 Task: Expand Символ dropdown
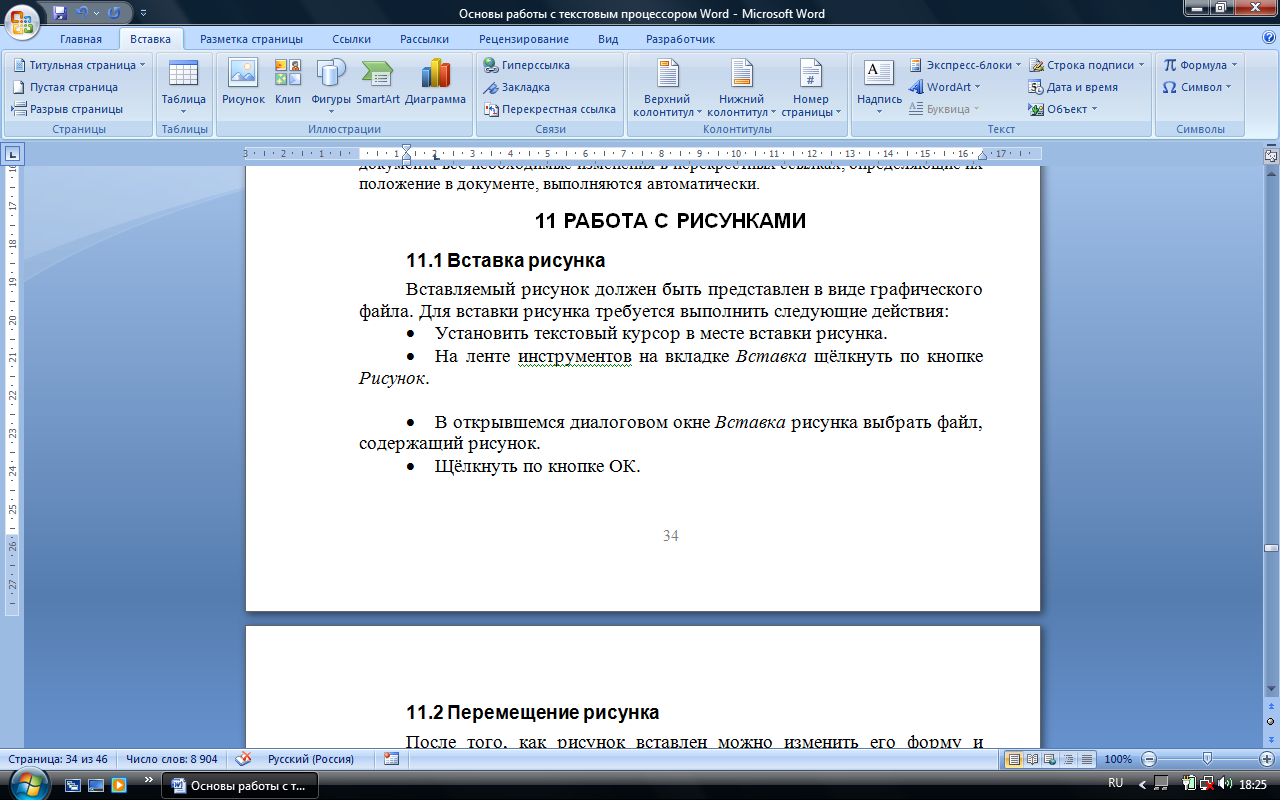click(1229, 87)
